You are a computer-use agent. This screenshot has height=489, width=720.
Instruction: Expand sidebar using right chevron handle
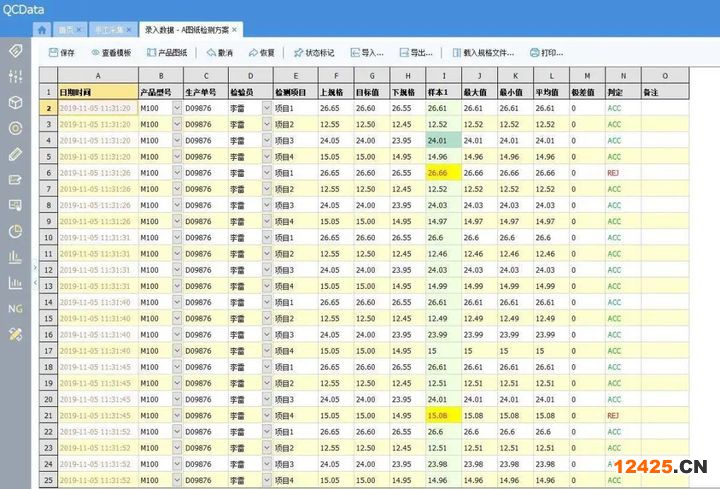(35, 267)
